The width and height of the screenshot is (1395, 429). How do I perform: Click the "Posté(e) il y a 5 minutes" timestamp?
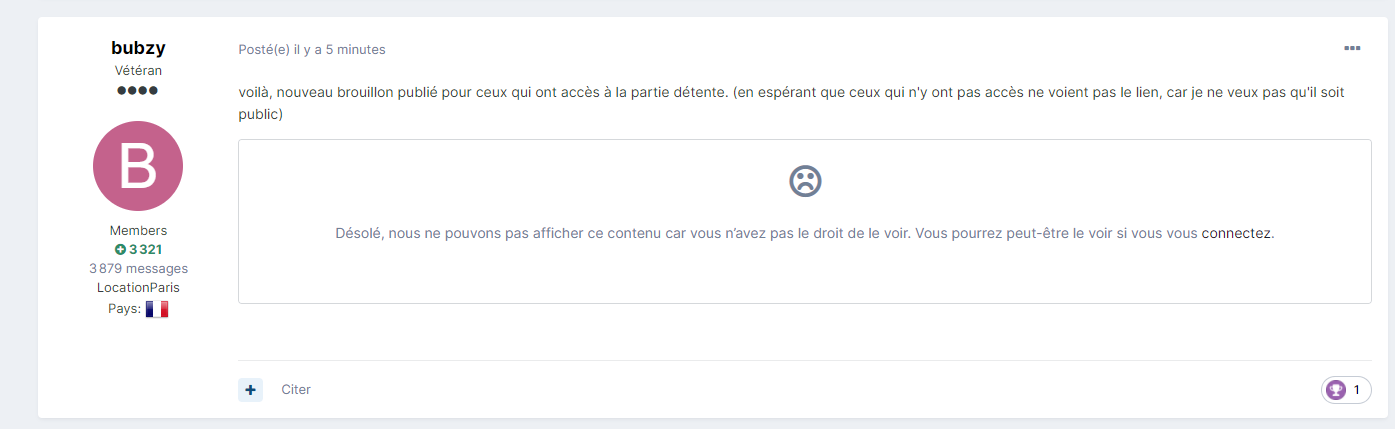coord(312,49)
